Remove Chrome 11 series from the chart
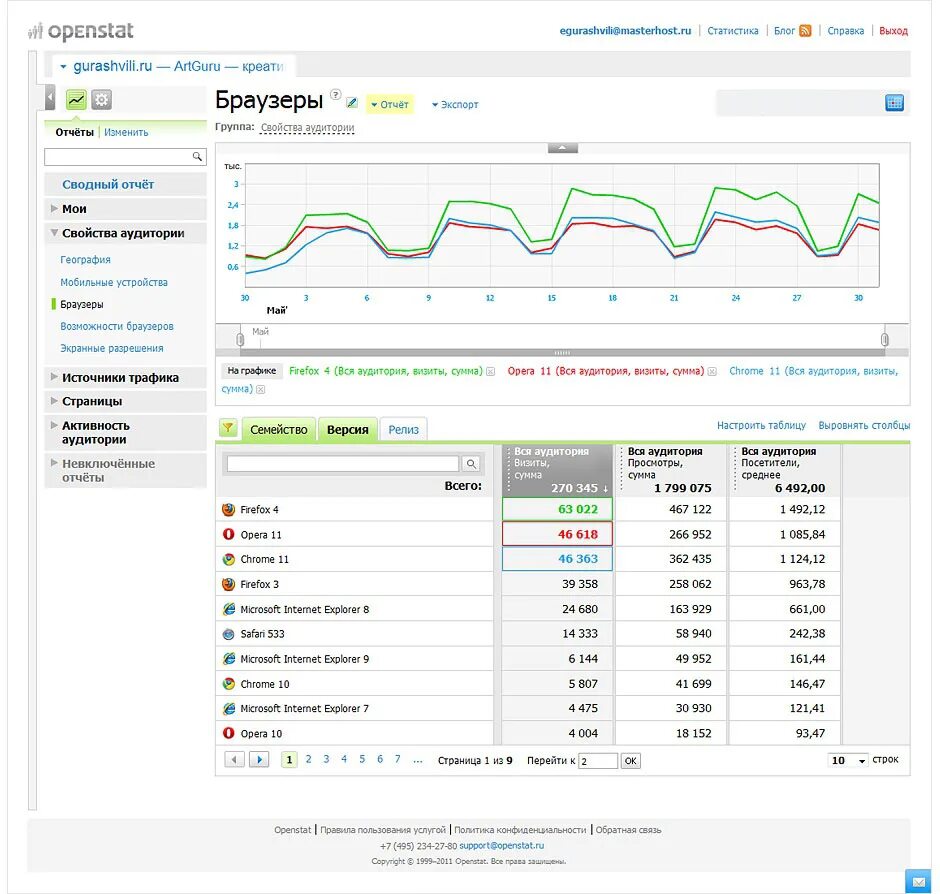The height and width of the screenshot is (894, 940). point(260,390)
